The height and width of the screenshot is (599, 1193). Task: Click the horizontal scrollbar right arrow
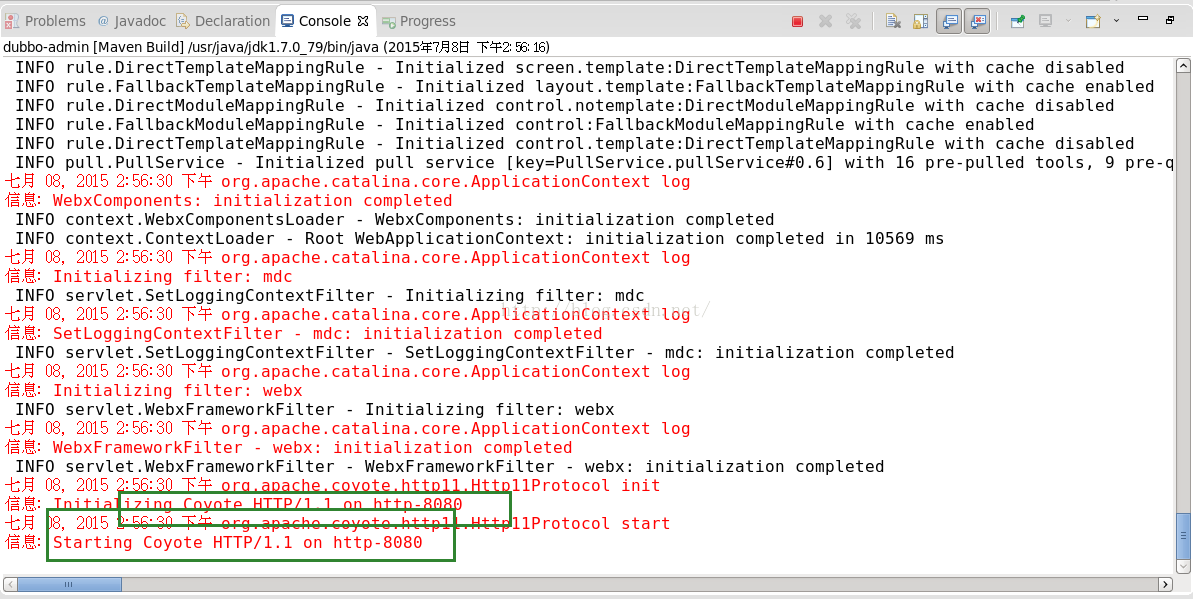click(x=1165, y=585)
